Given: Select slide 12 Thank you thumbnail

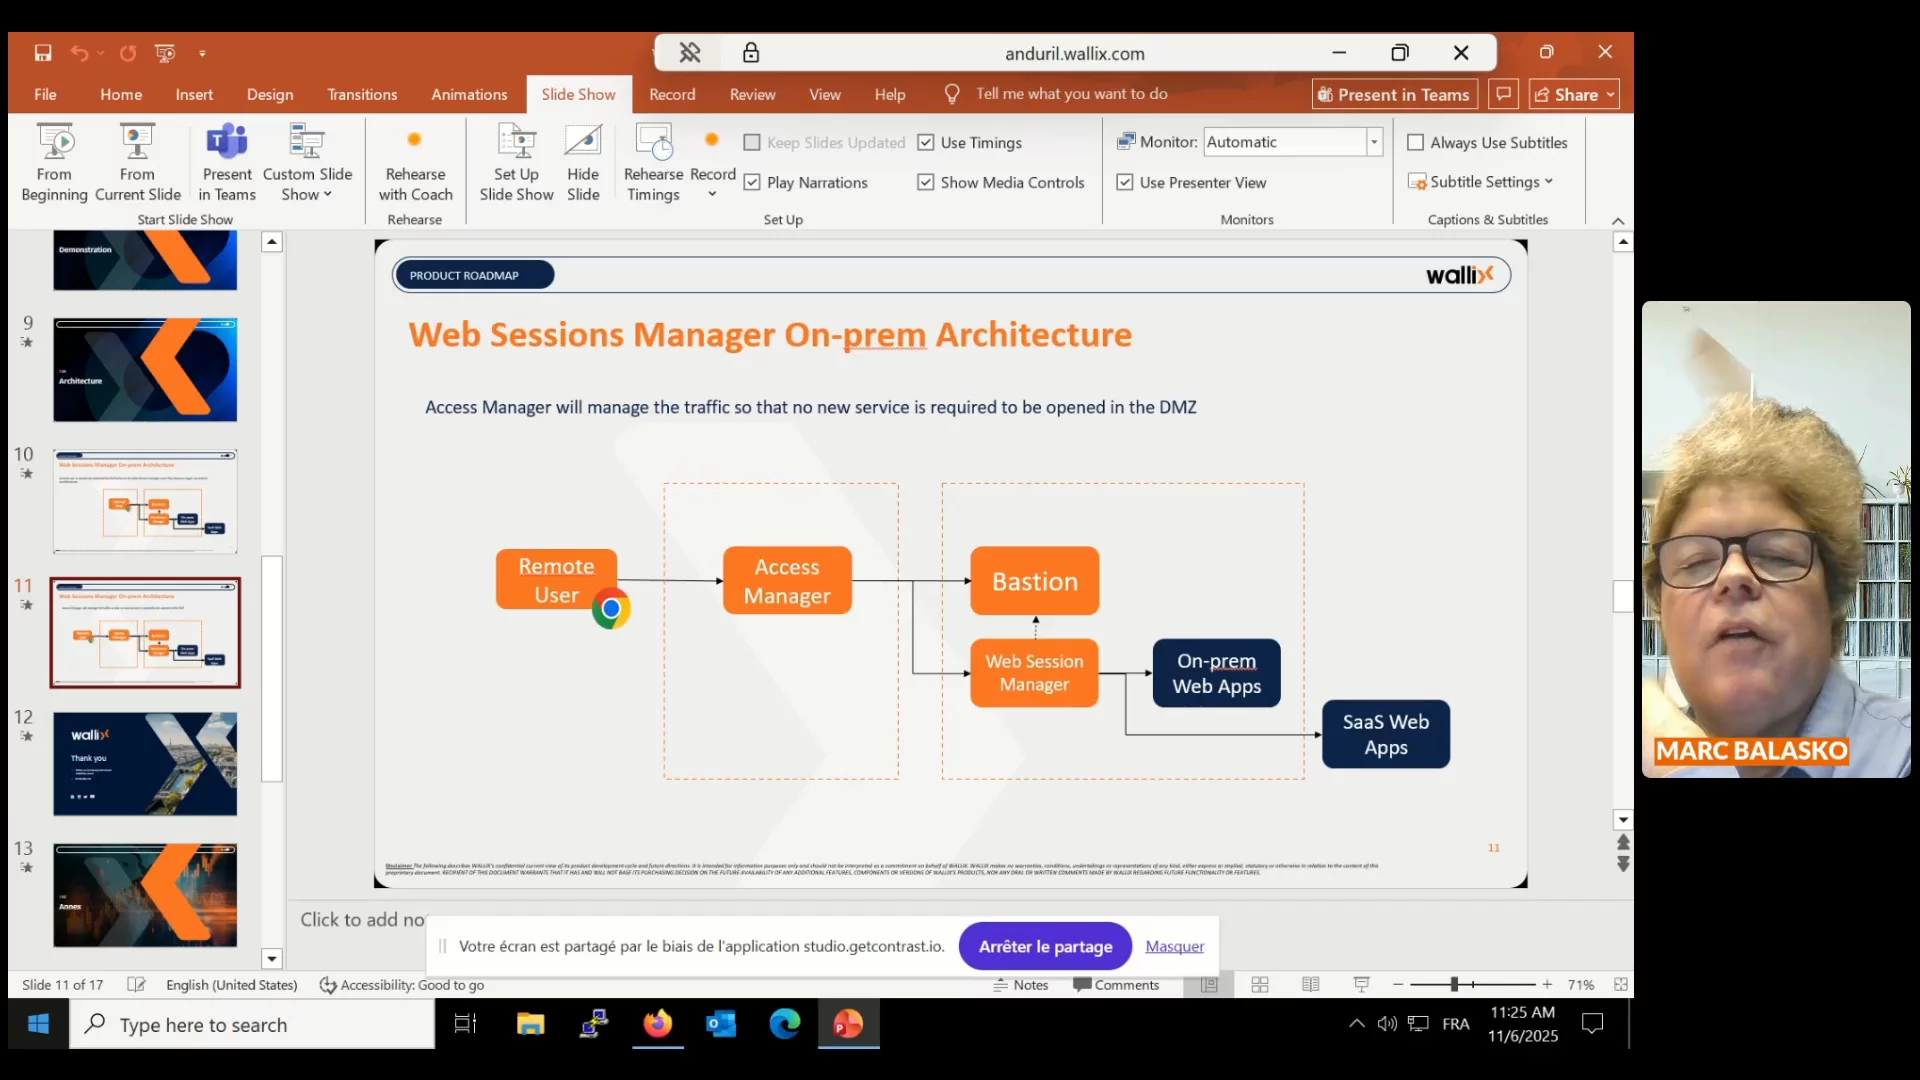Looking at the screenshot, I should tap(145, 764).
